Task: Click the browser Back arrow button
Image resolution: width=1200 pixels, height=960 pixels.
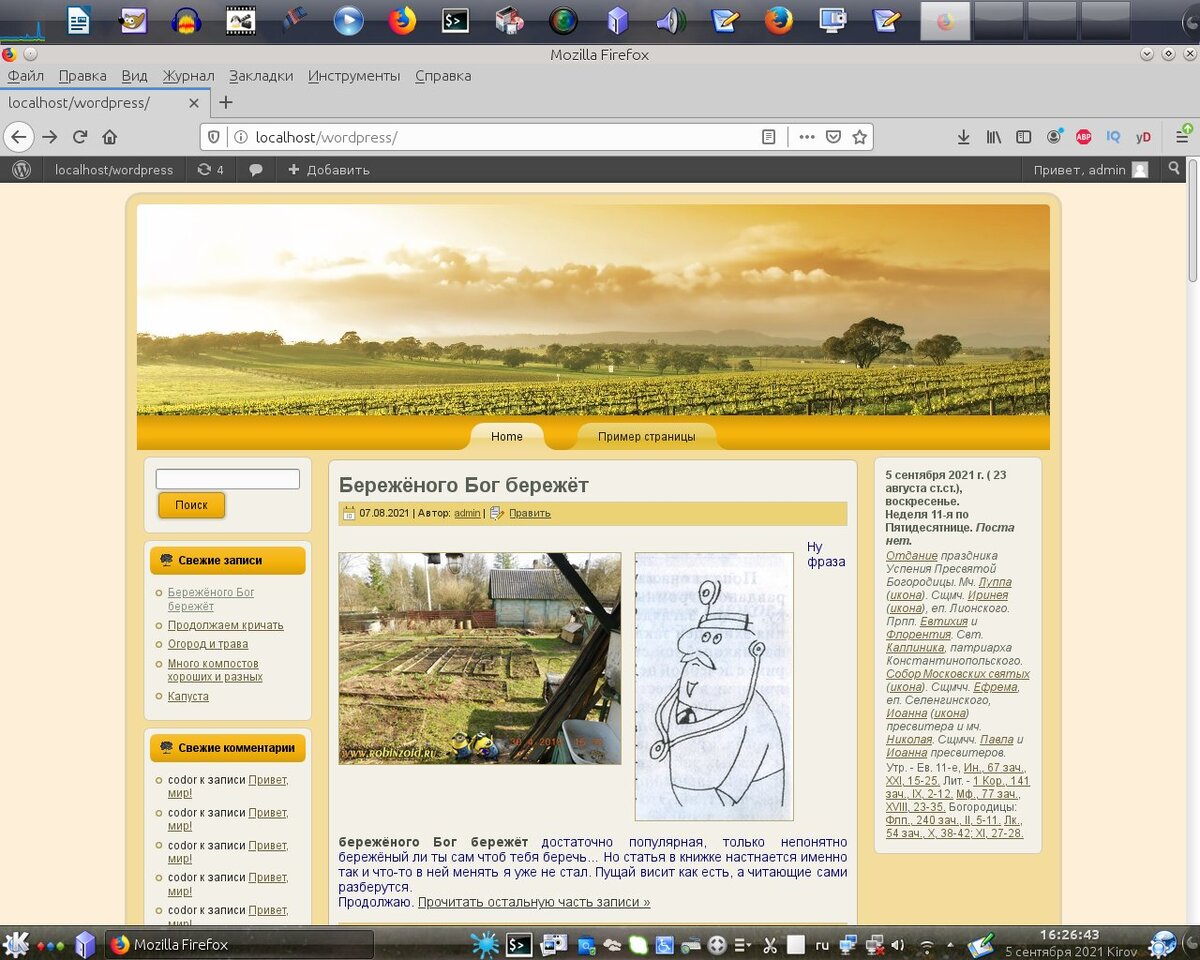Action: [18, 137]
